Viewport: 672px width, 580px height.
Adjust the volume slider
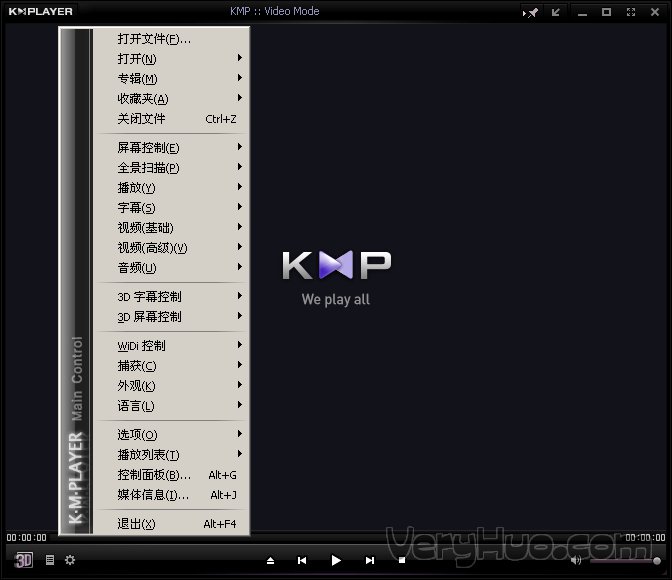point(625,560)
